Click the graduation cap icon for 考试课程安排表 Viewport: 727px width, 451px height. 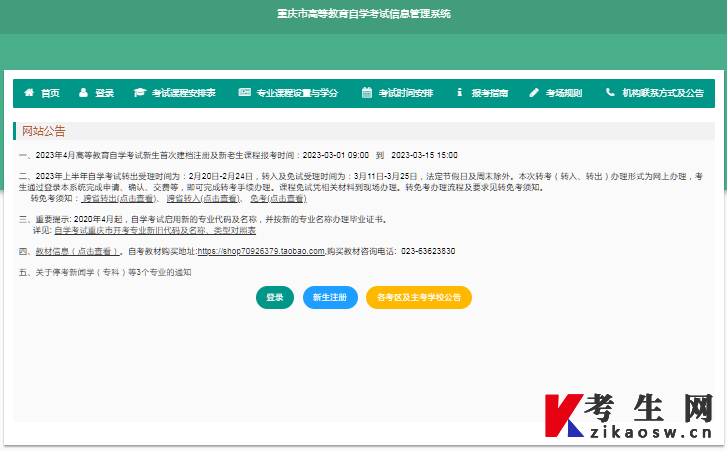140,92
